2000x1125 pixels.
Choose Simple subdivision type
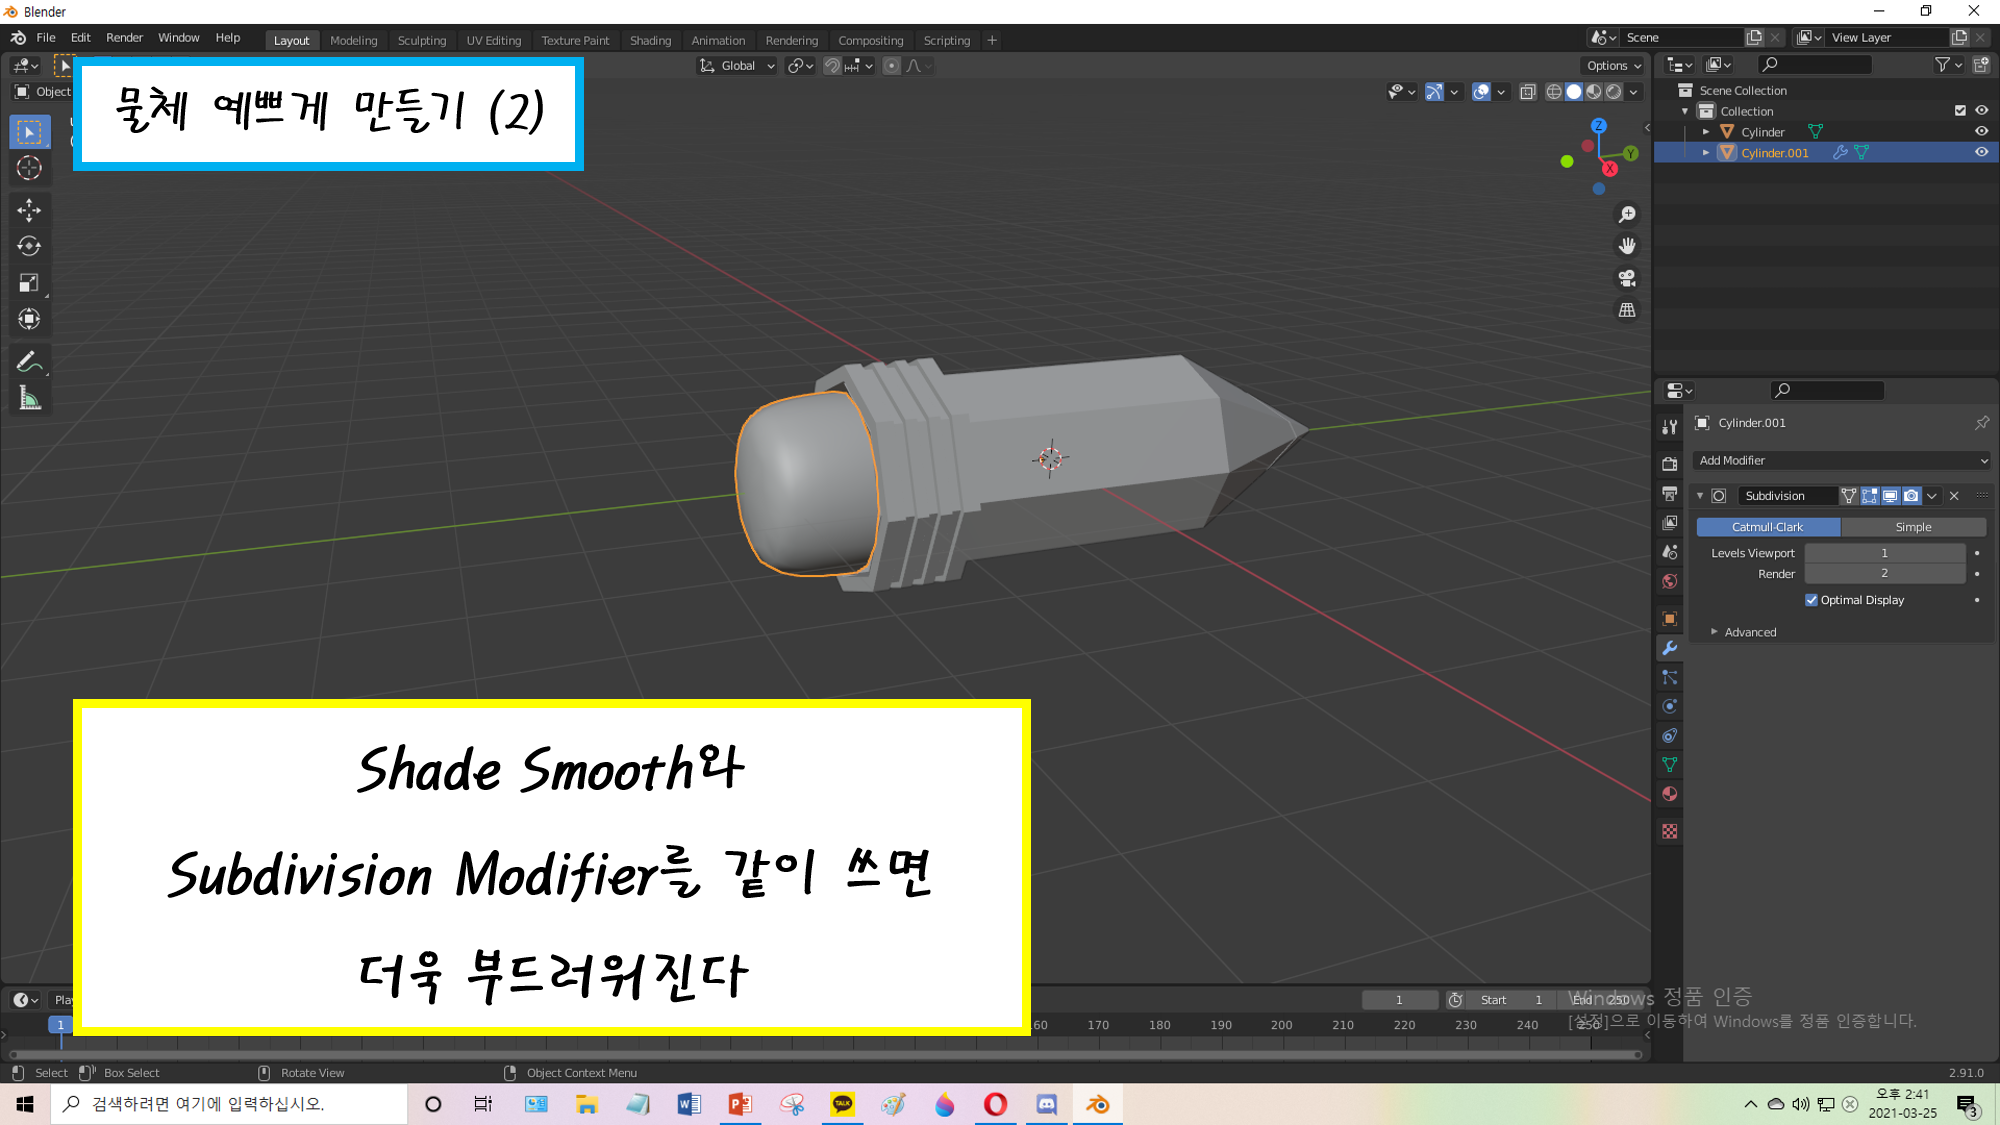coord(1912,527)
